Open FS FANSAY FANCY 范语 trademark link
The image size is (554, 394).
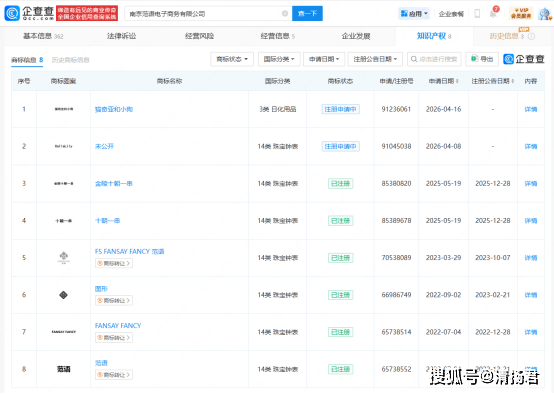[x=129, y=252]
